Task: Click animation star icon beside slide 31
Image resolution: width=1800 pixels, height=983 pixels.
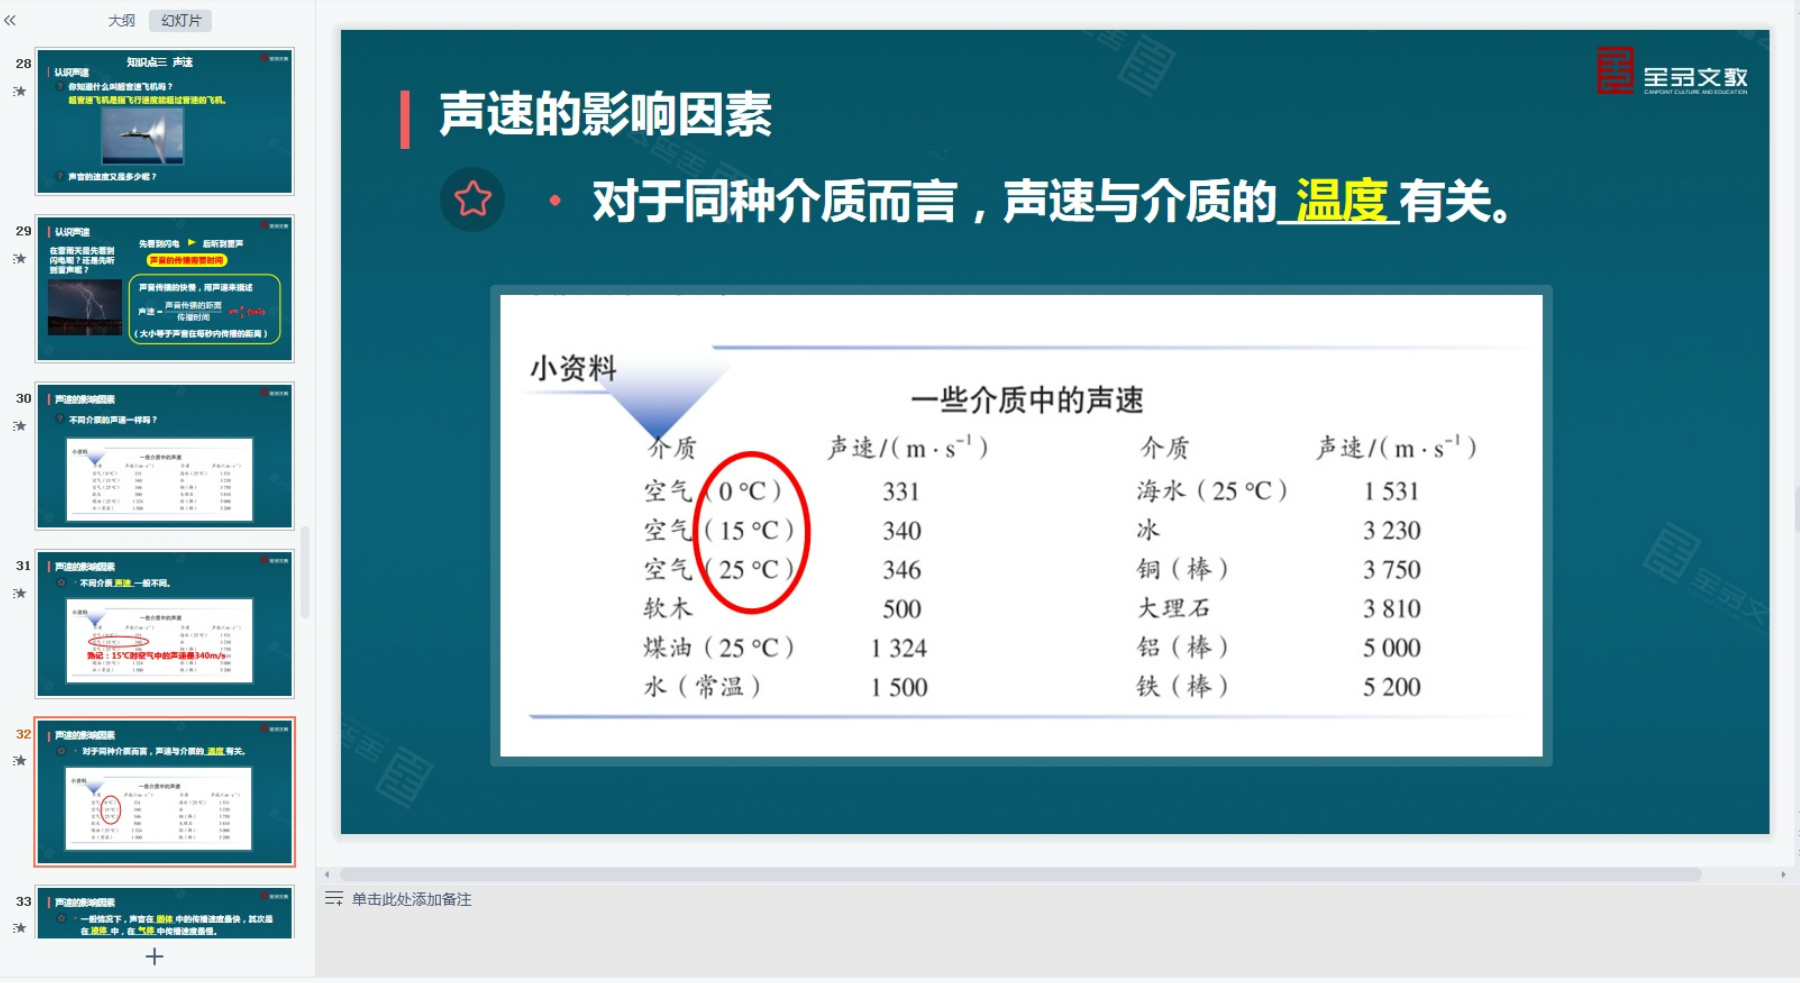Action: (19, 593)
